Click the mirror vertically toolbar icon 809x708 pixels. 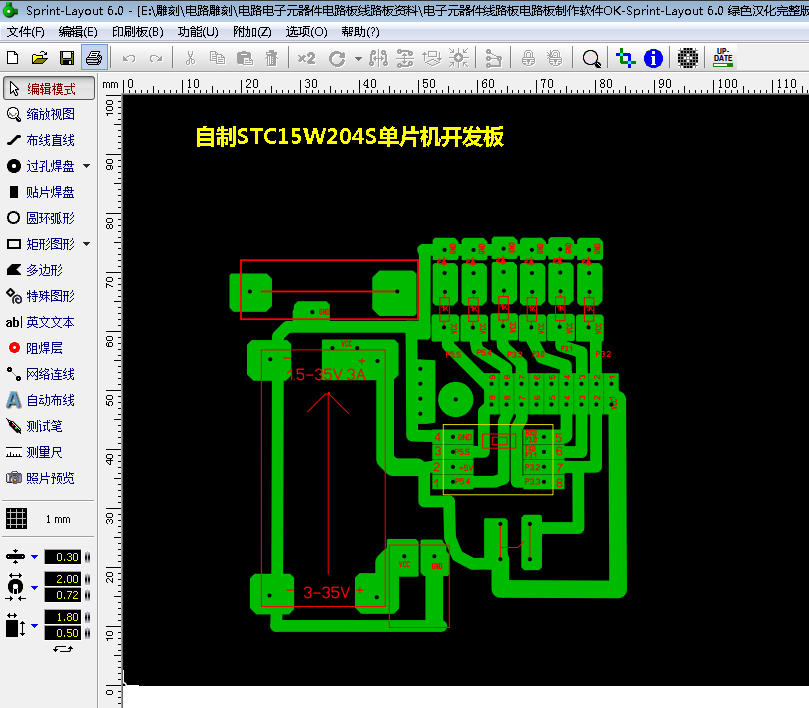(x=405, y=58)
